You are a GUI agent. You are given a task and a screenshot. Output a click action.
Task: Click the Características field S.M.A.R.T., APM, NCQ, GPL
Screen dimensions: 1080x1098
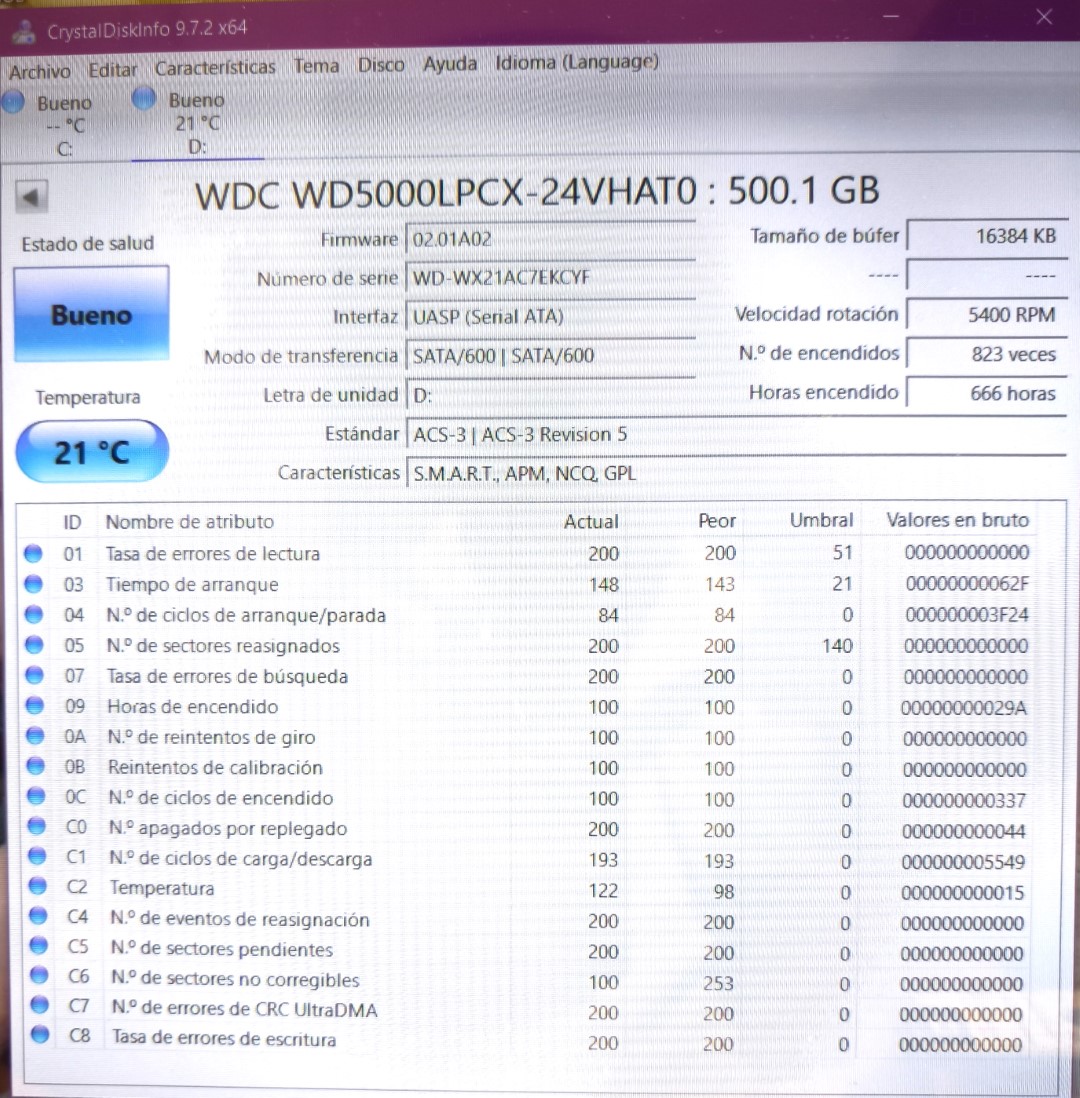(x=736, y=473)
